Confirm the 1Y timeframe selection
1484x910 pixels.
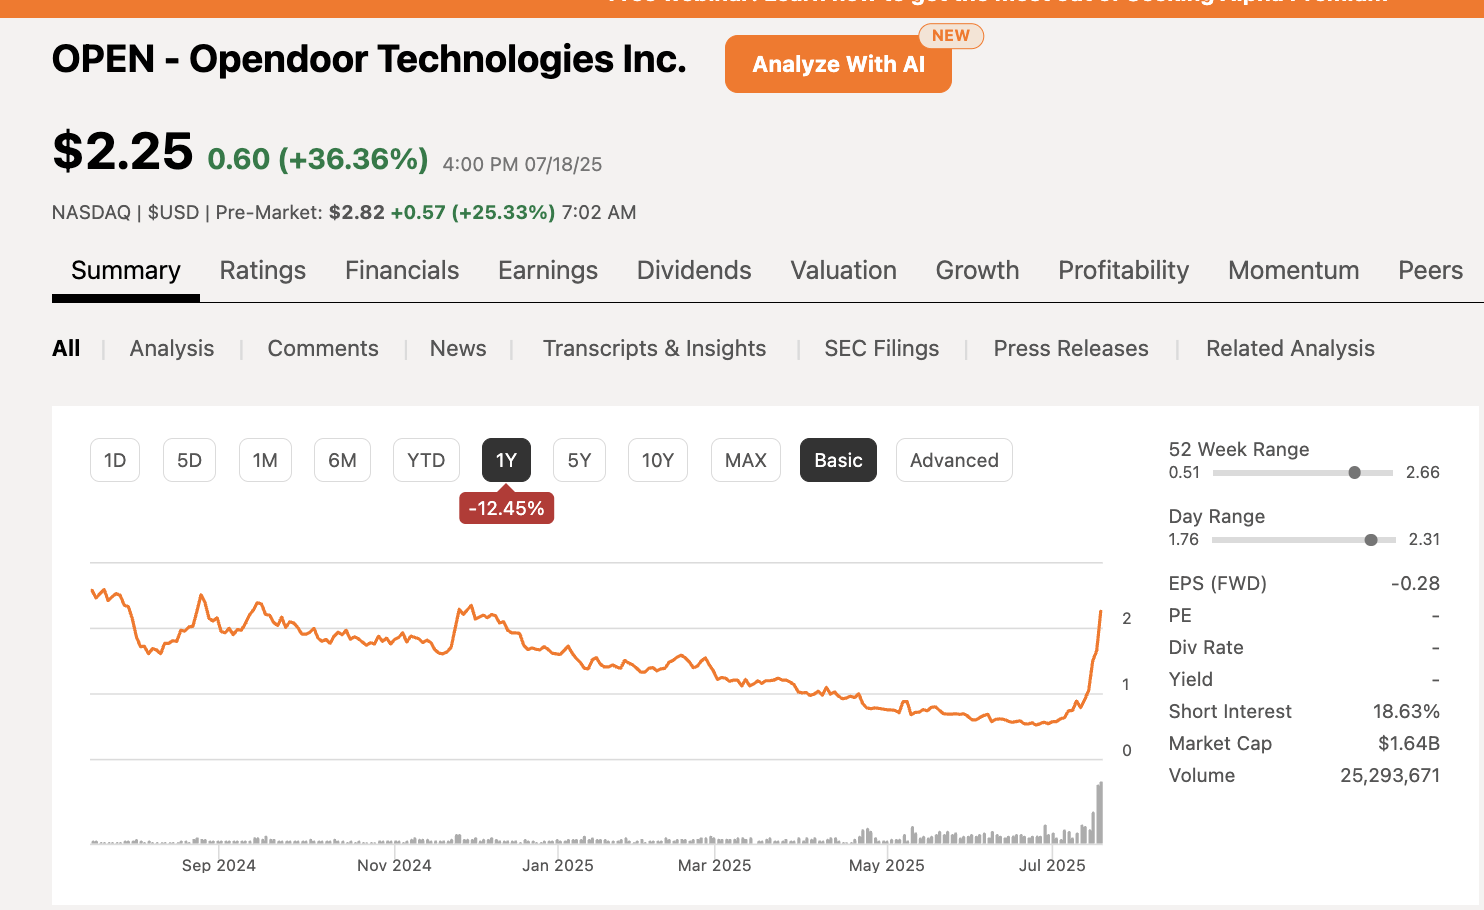pyautogui.click(x=506, y=460)
